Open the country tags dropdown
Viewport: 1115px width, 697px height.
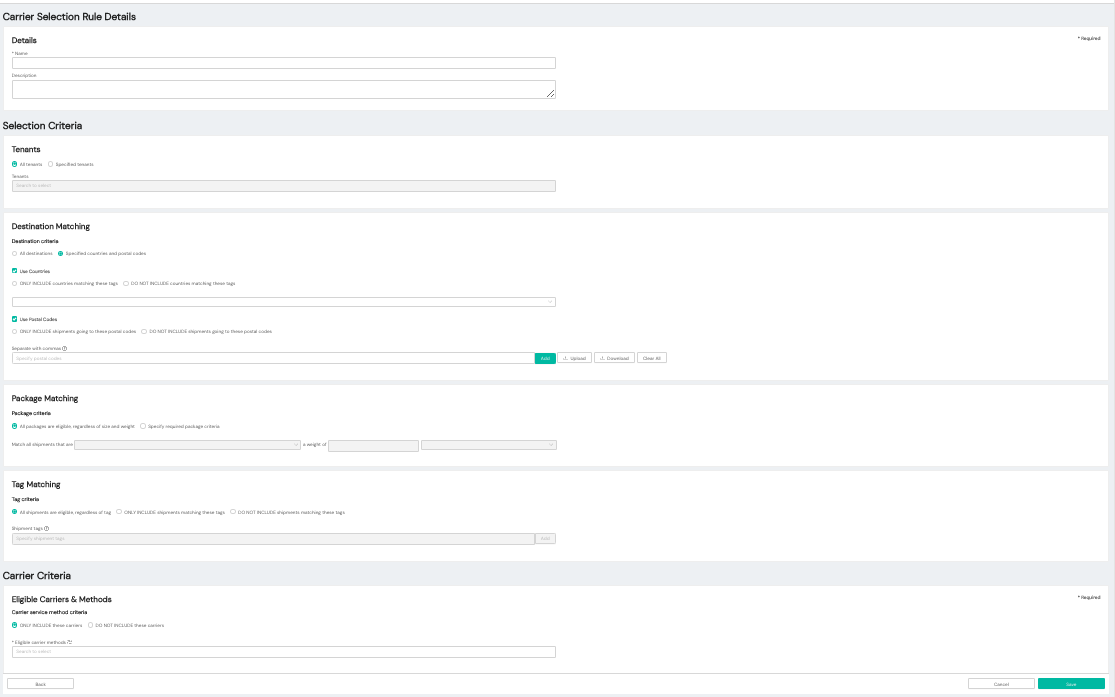[x=284, y=302]
